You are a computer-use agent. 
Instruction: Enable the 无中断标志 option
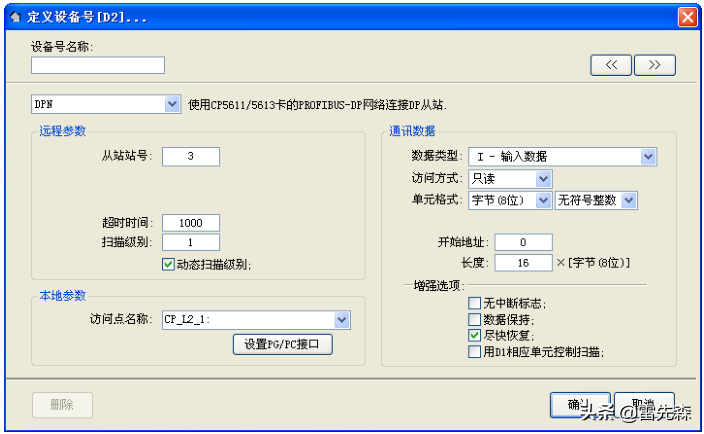pos(475,303)
